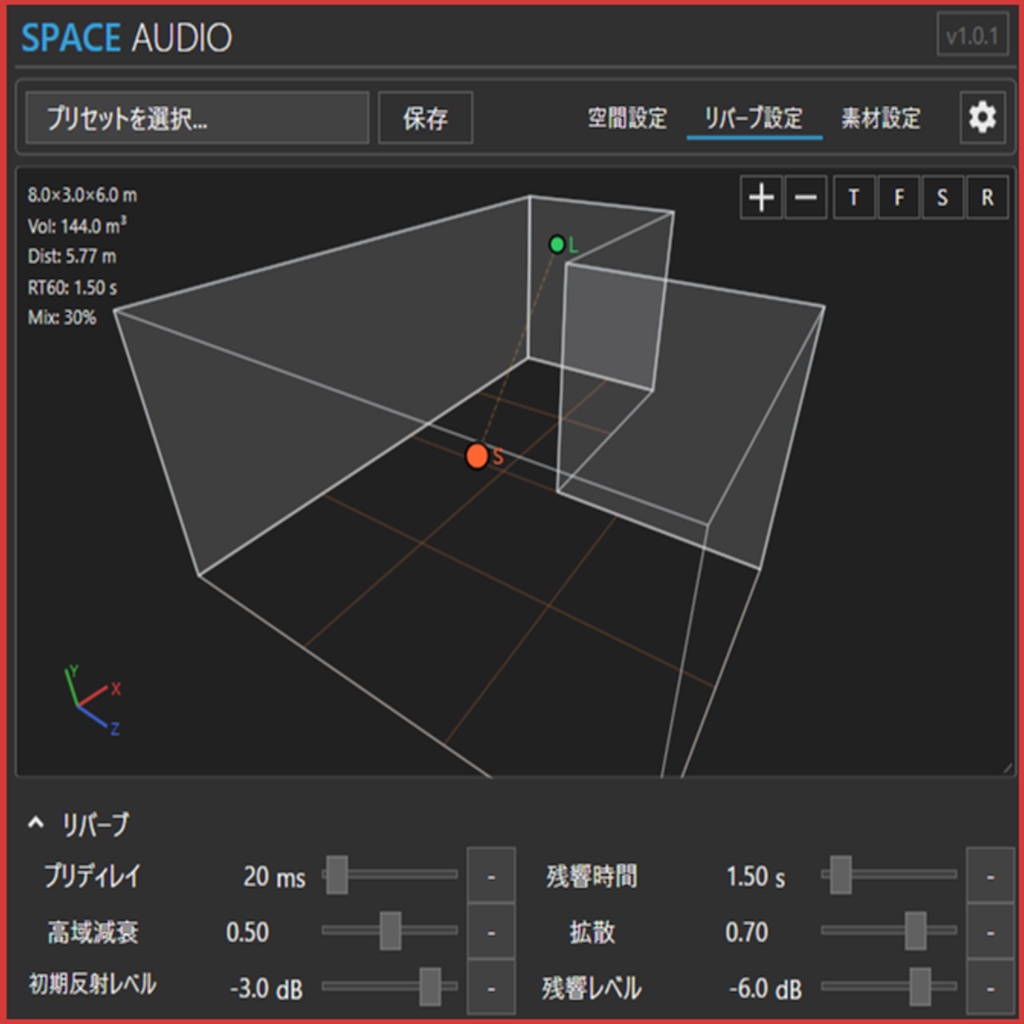Screen dimensions: 1024x1024
Task: Zoom in with the plus button
Action: pyautogui.click(x=761, y=197)
